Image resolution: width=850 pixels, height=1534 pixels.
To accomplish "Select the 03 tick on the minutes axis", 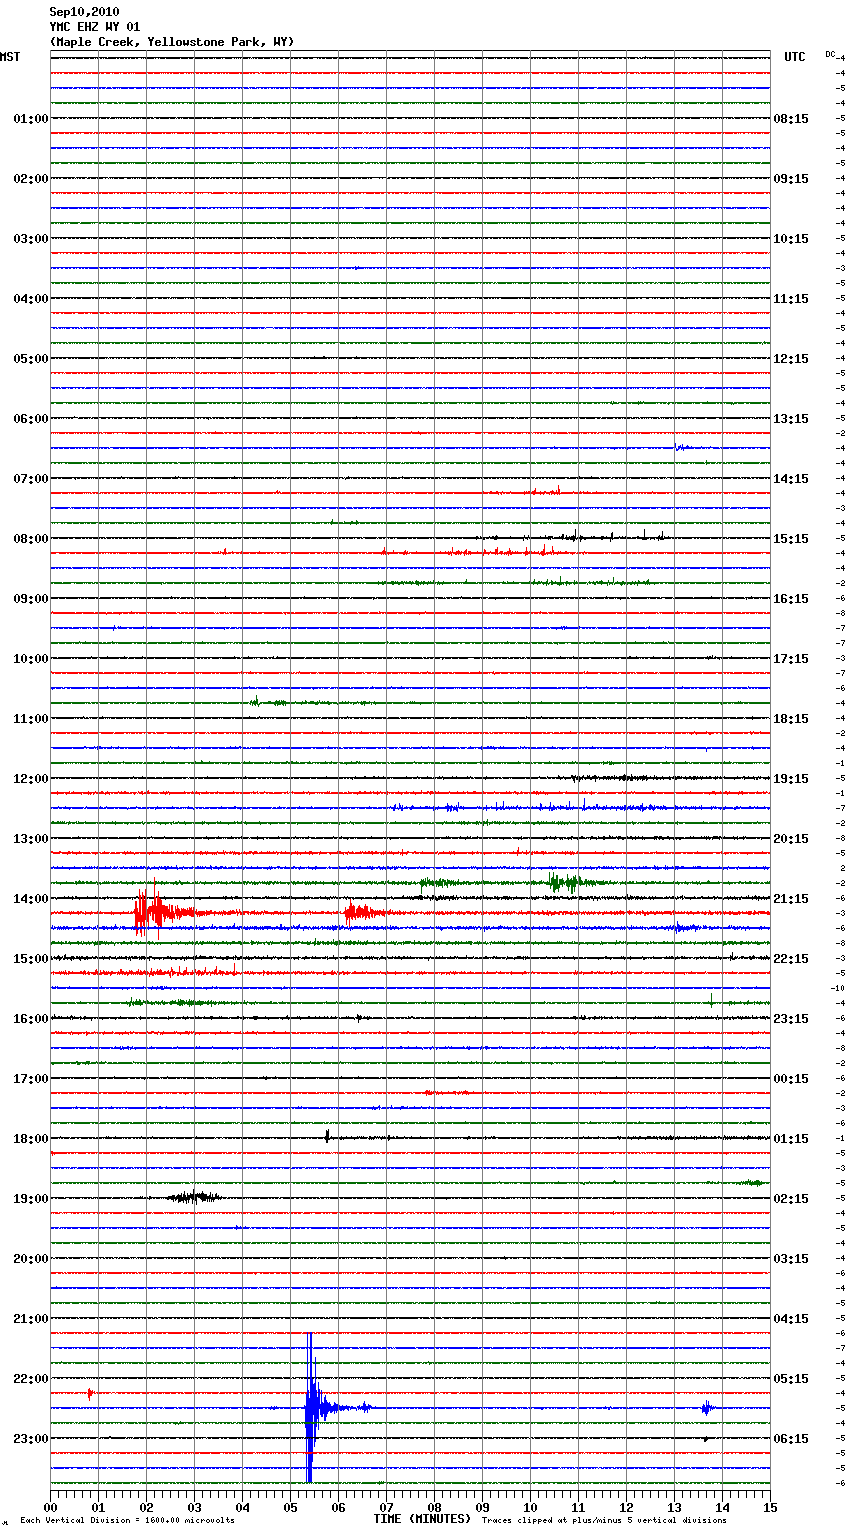I will point(194,1507).
